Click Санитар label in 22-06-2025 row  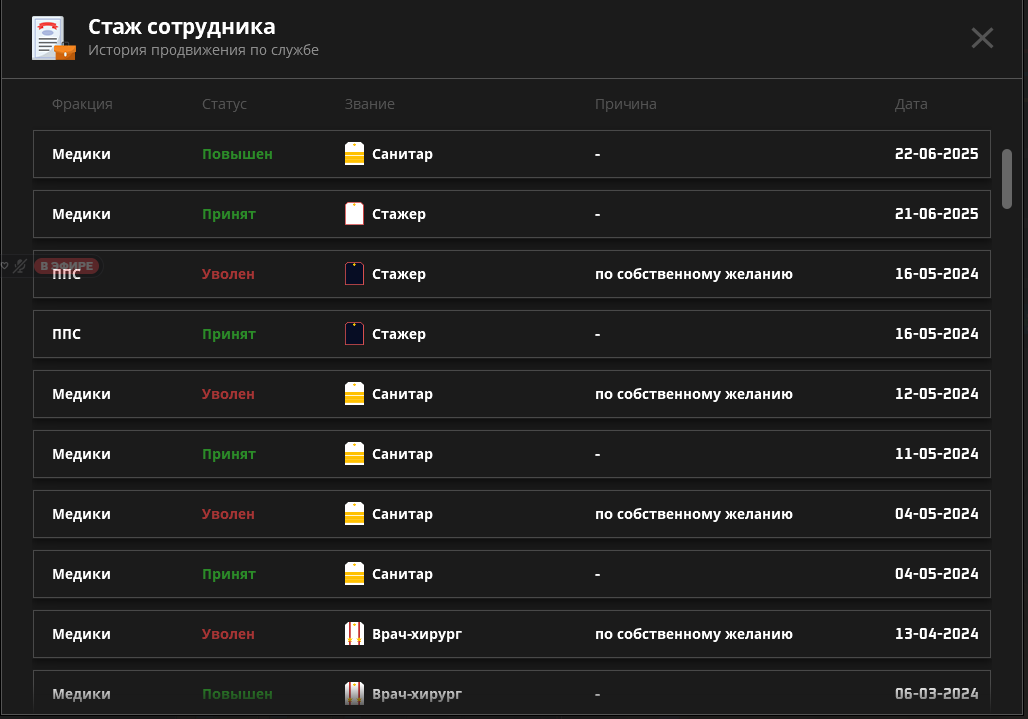tap(403, 154)
